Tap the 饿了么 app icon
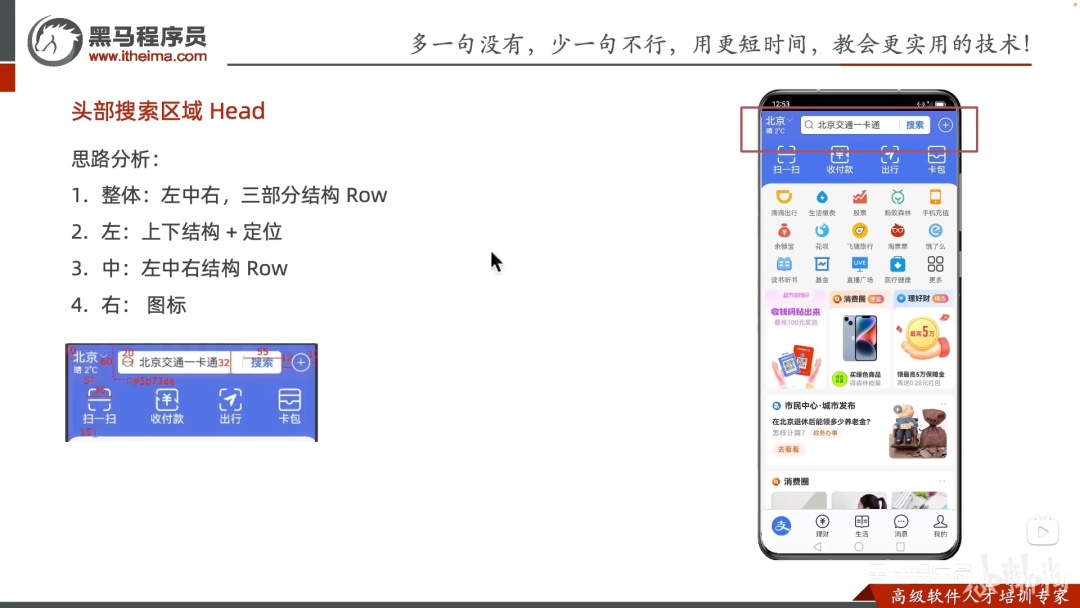Screen dimensions: 1080x608 (x=935, y=235)
